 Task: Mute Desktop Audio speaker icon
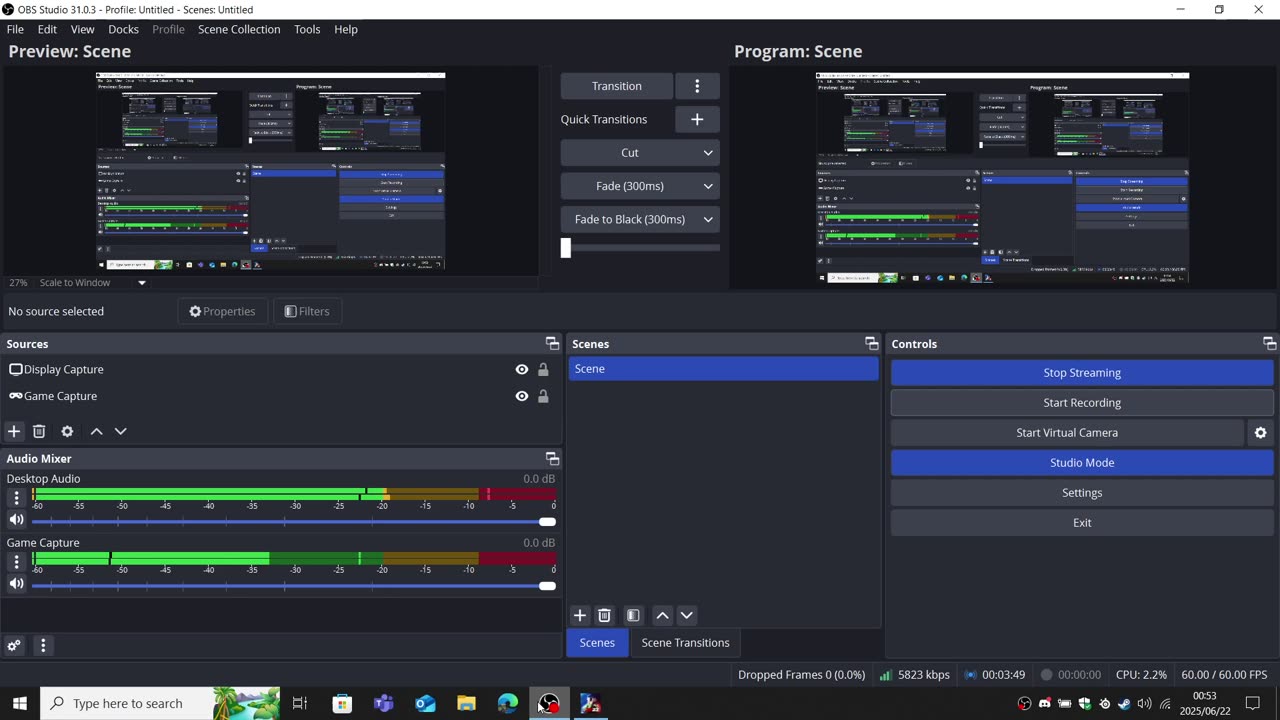(16, 520)
